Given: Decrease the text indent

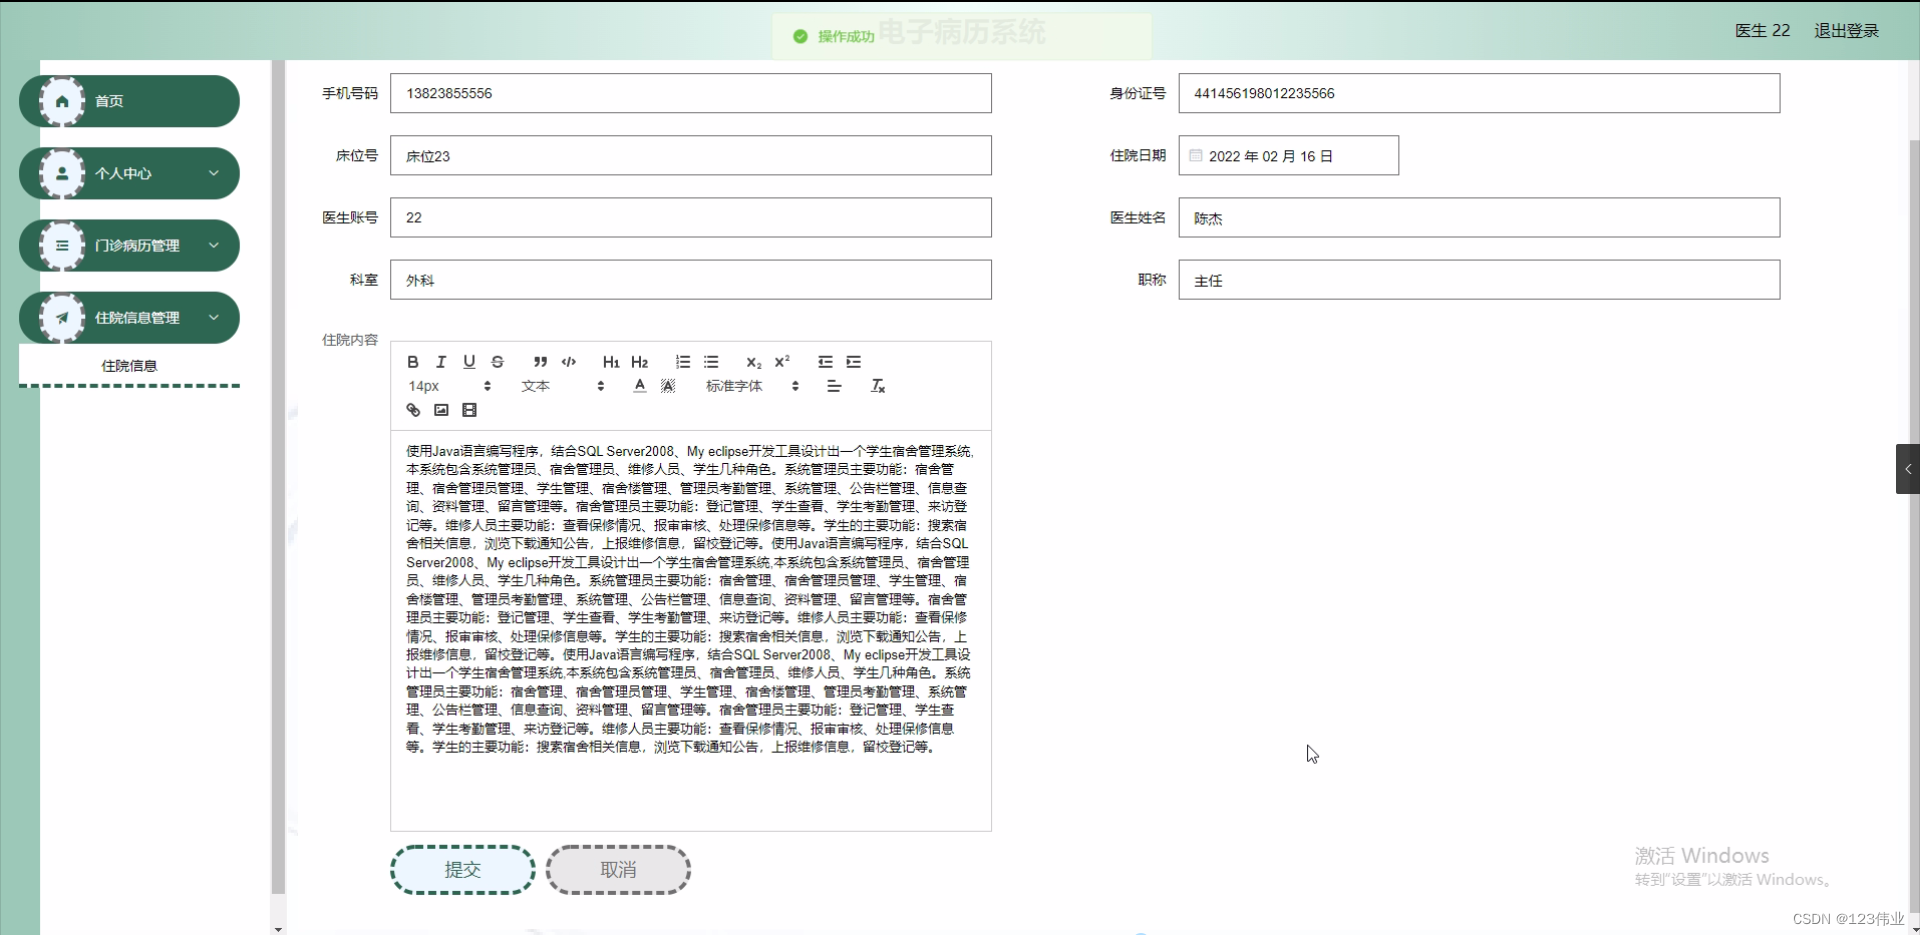Looking at the screenshot, I should tap(825, 362).
